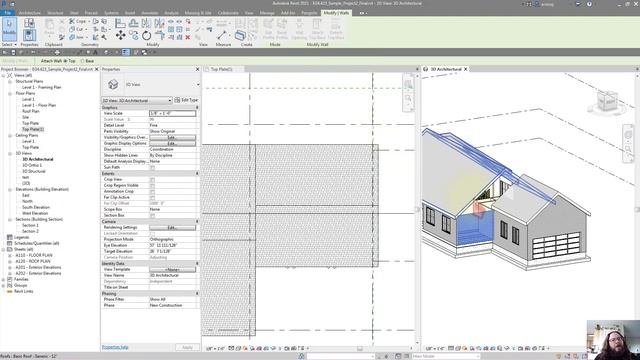640x360 pixels.
Task: Enable the Crop Region Visible checkbox
Action: [x=152, y=186]
